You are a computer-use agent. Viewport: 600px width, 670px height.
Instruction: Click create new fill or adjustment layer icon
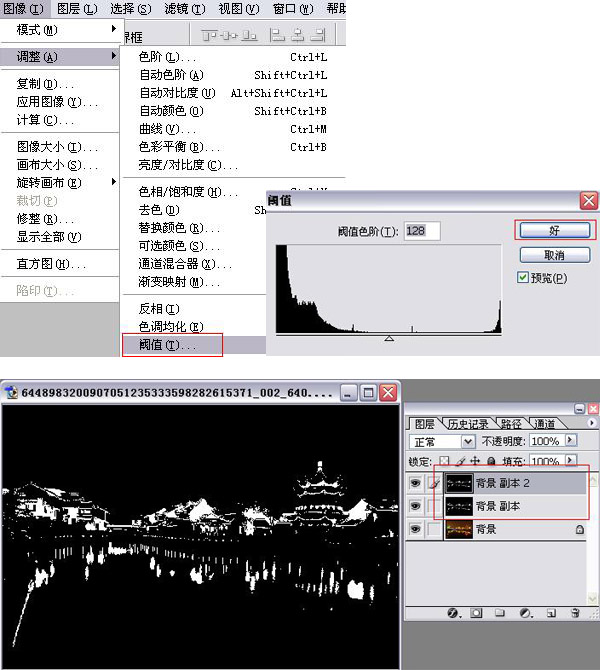(526, 613)
